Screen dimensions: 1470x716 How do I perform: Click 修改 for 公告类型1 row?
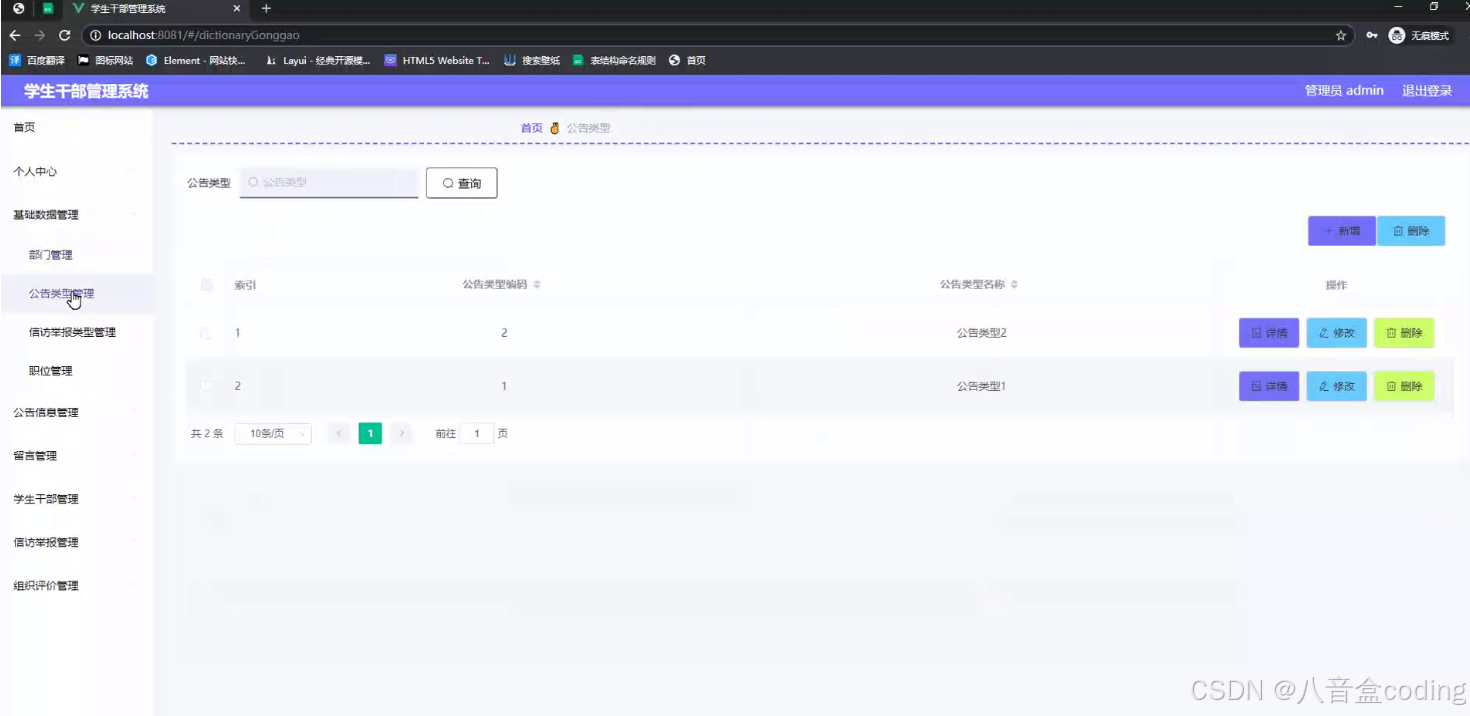click(x=1336, y=386)
